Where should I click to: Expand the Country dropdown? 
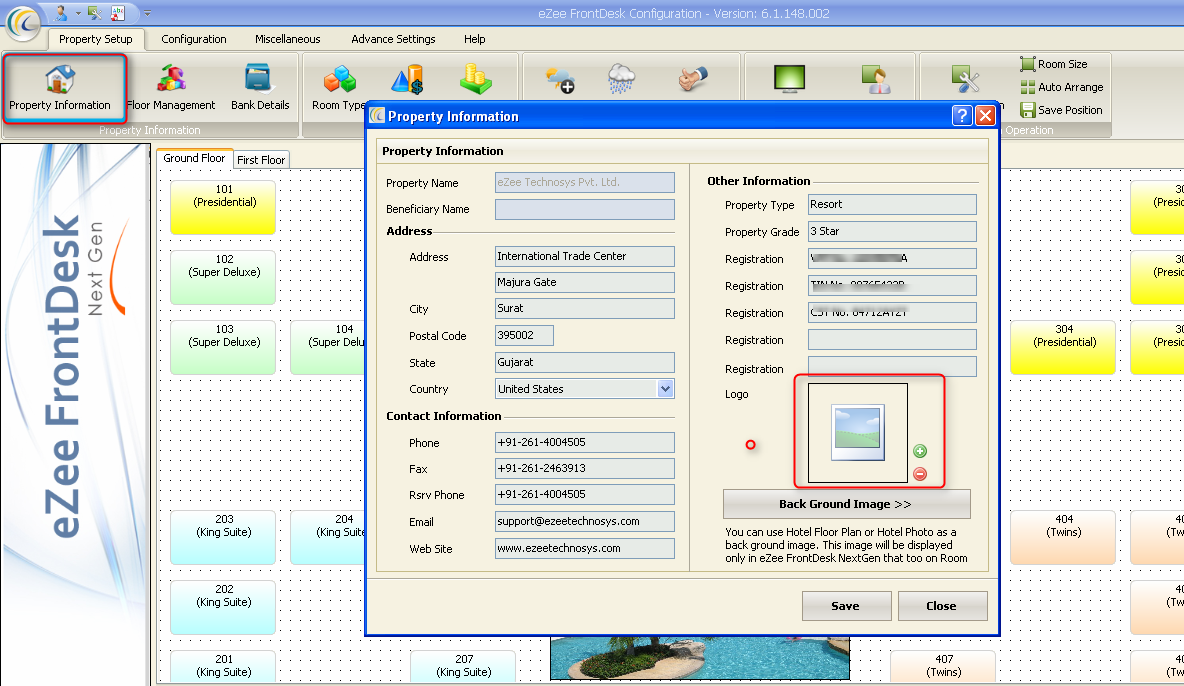tap(664, 389)
